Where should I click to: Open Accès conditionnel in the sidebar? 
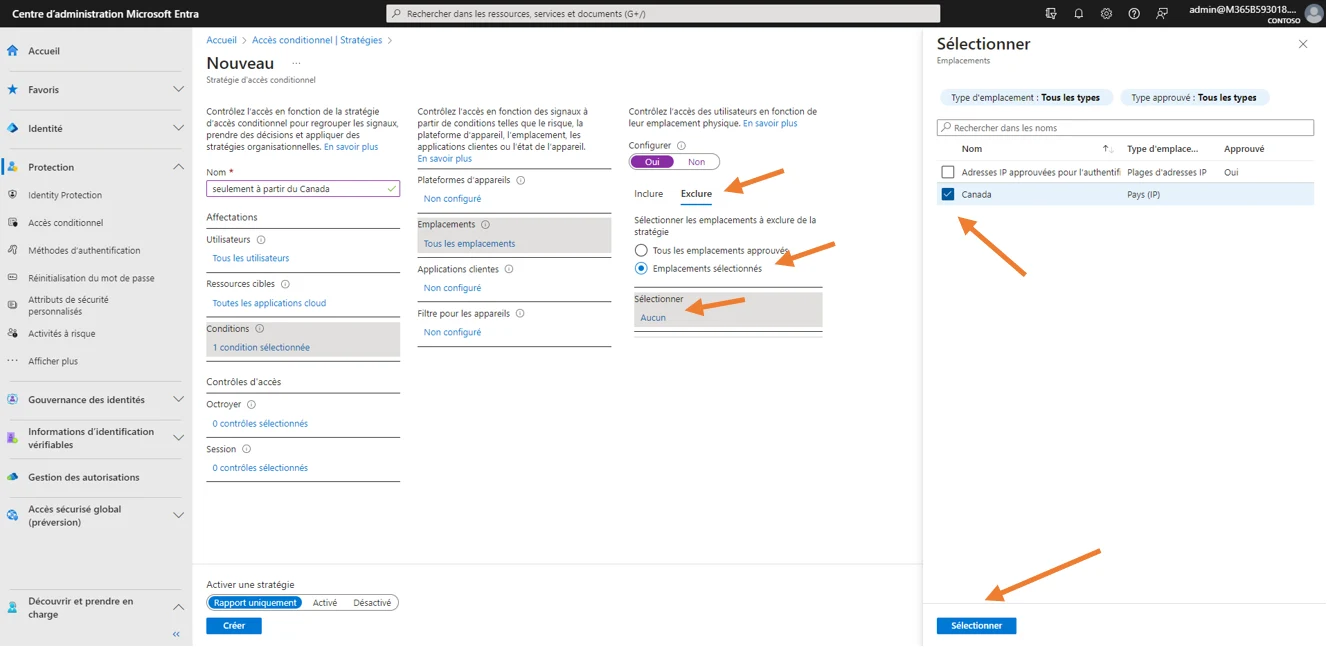click(65, 223)
